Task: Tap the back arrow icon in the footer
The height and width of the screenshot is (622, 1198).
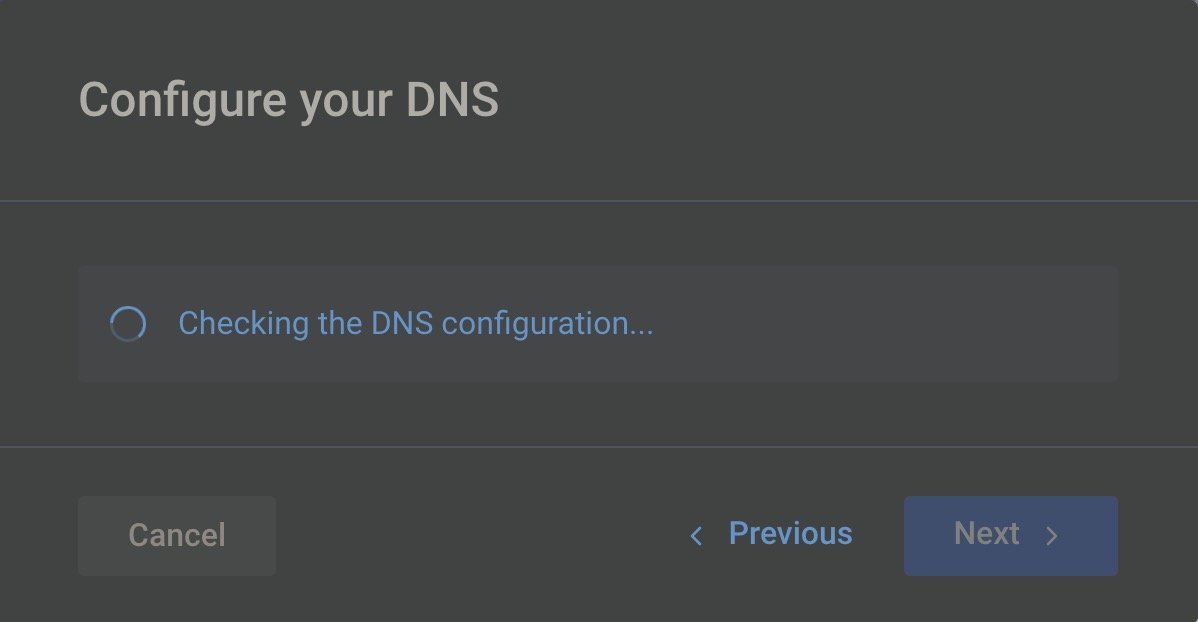Action: 696,536
